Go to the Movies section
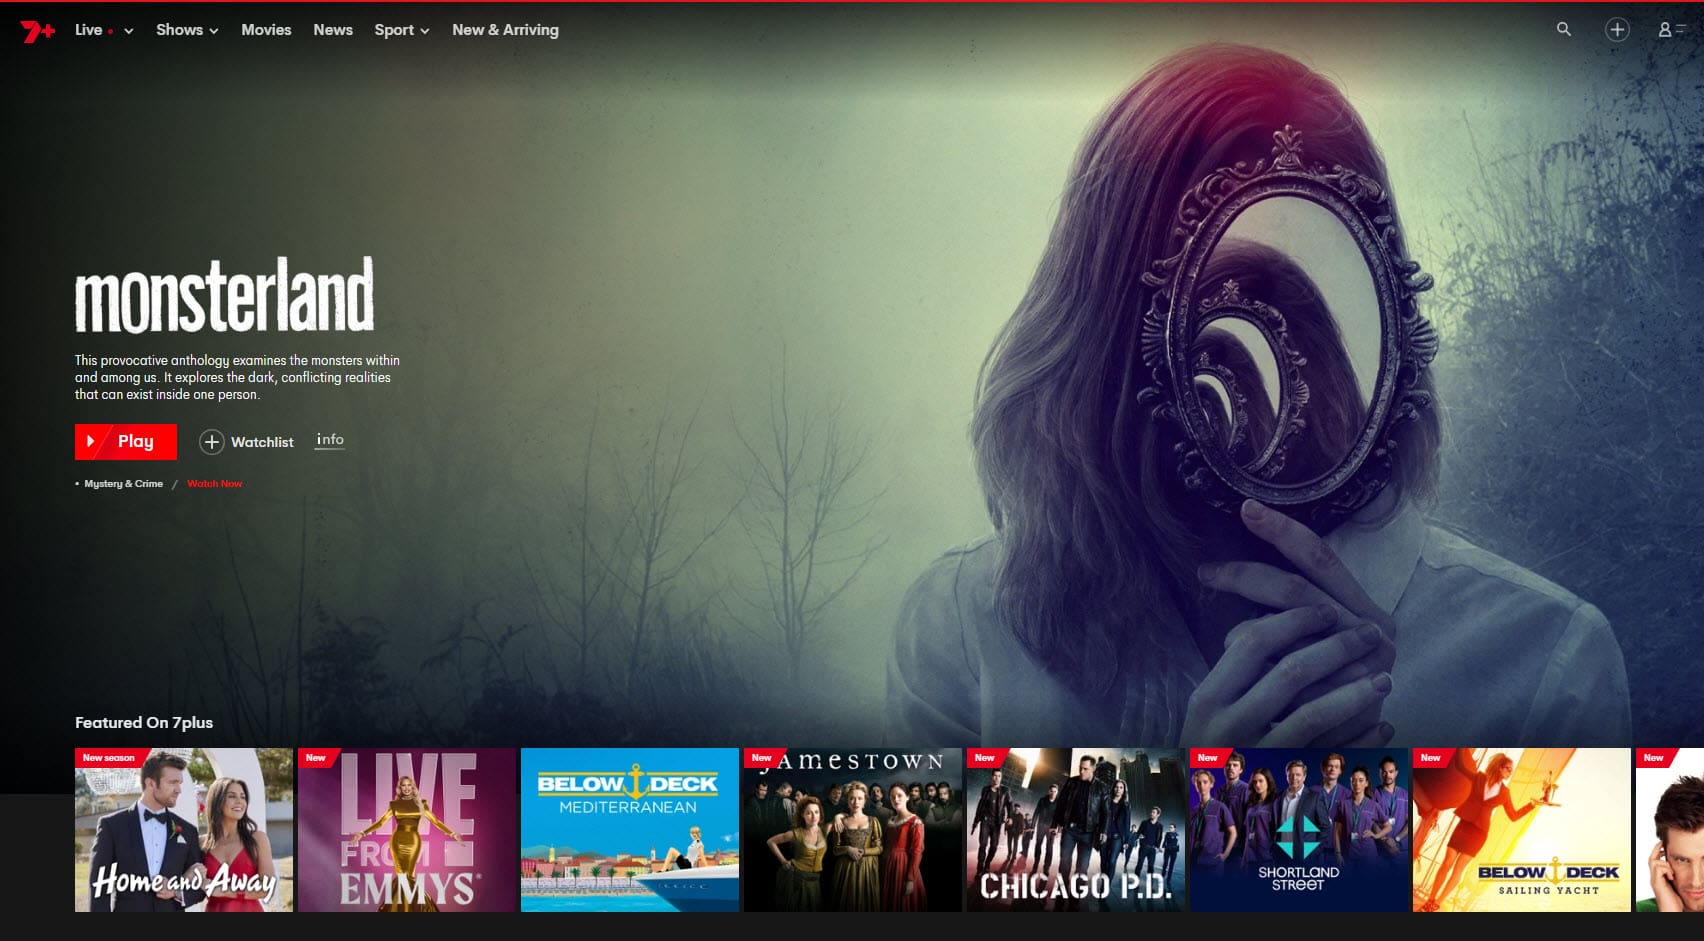 click(266, 30)
